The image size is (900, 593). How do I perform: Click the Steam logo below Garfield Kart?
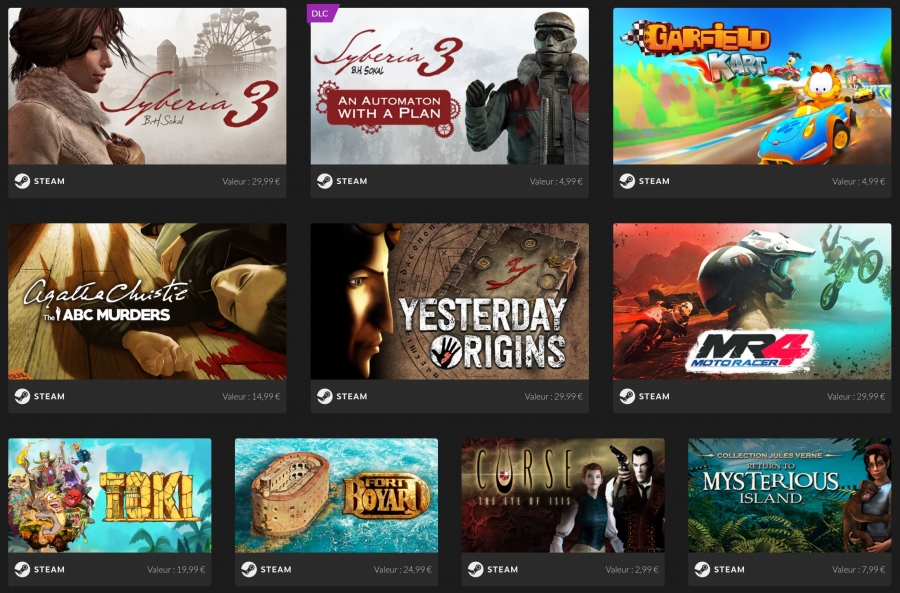point(627,181)
